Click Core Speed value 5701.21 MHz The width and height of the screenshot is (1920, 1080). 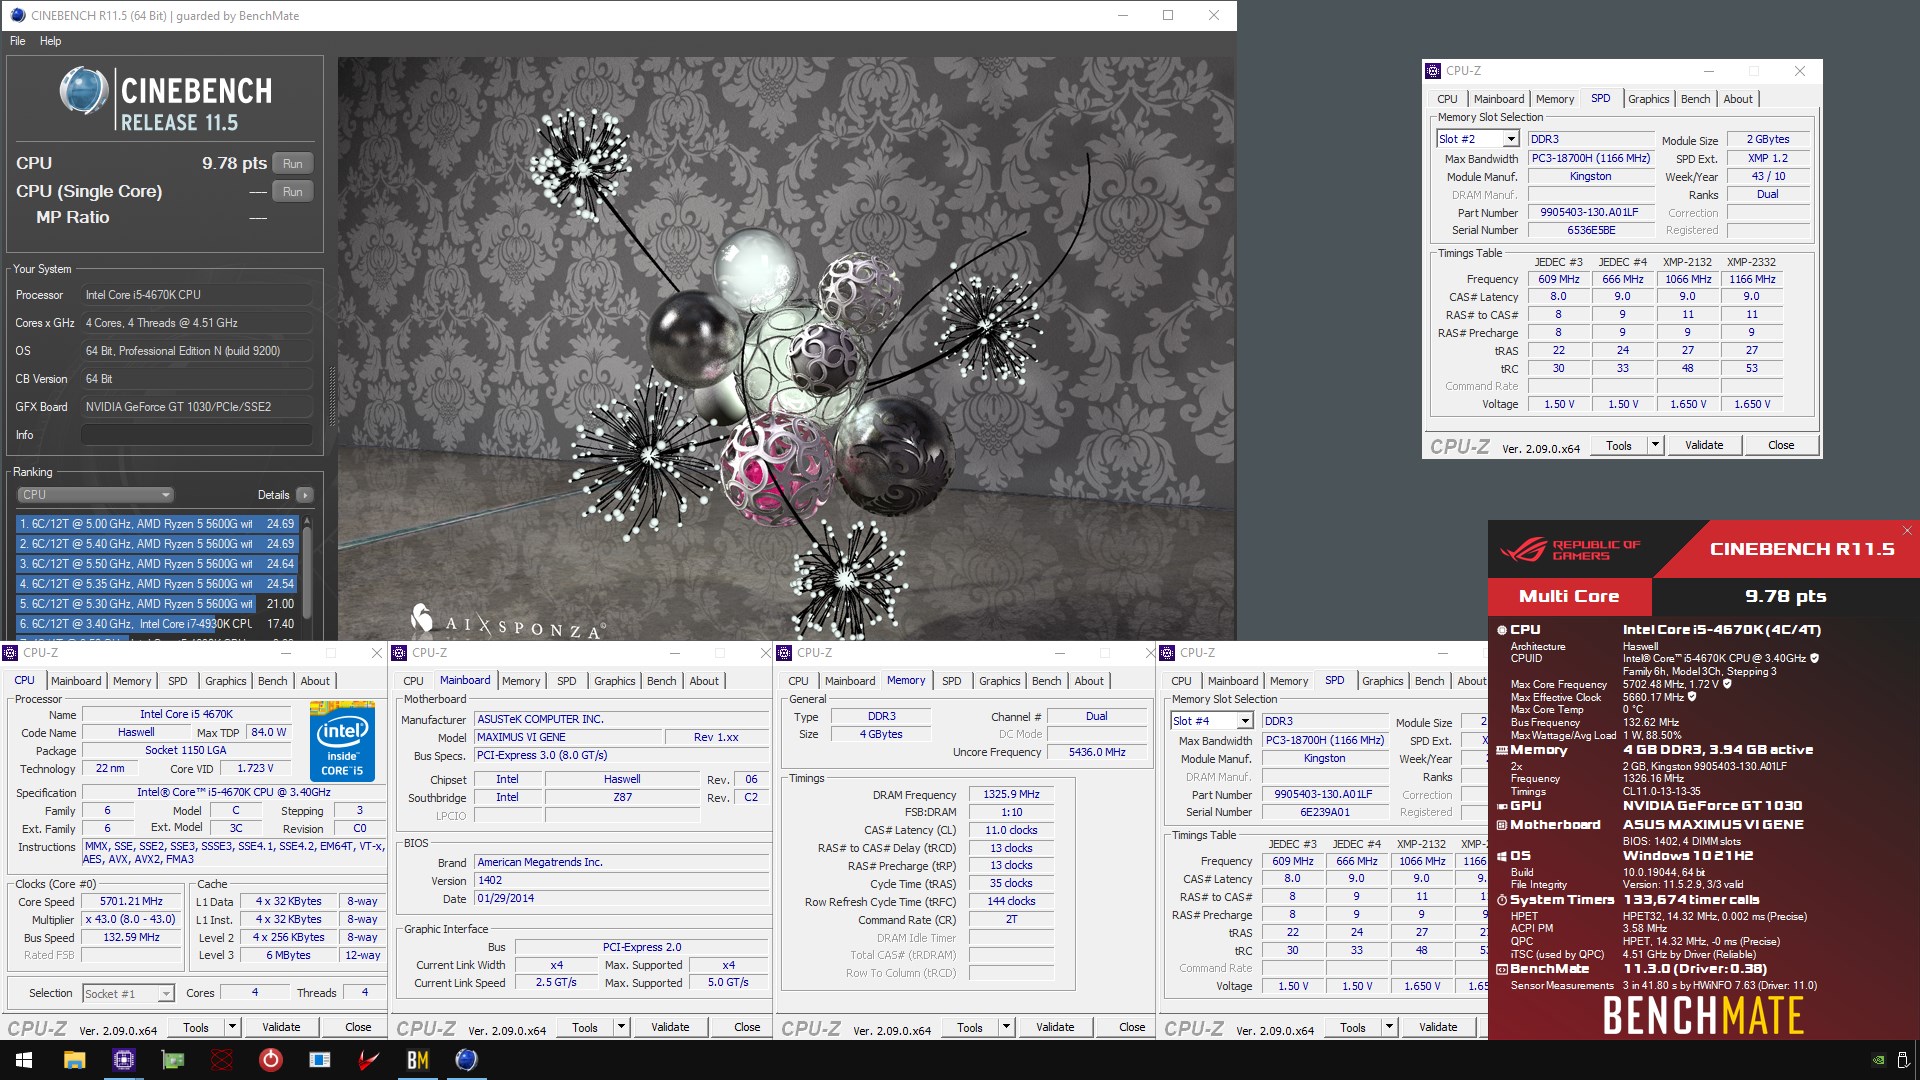point(131,902)
